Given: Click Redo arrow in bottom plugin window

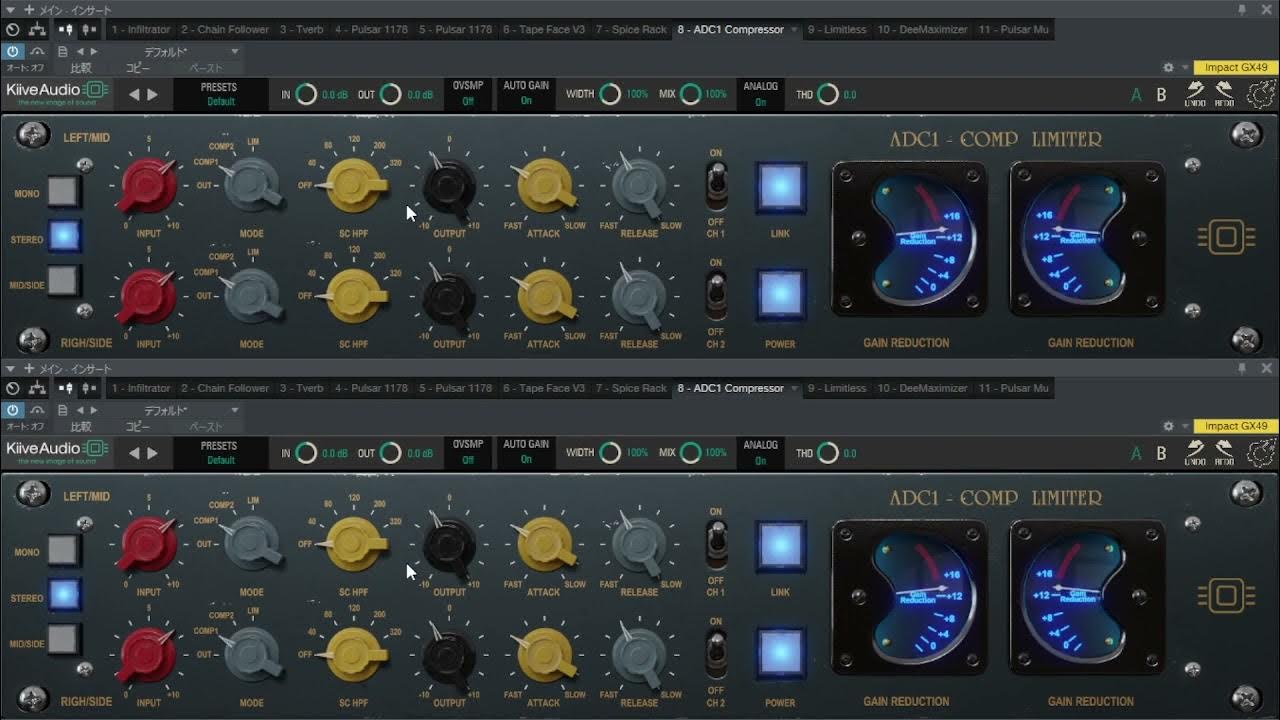Looking at the screenshot, I should [x=1224, y=453].
